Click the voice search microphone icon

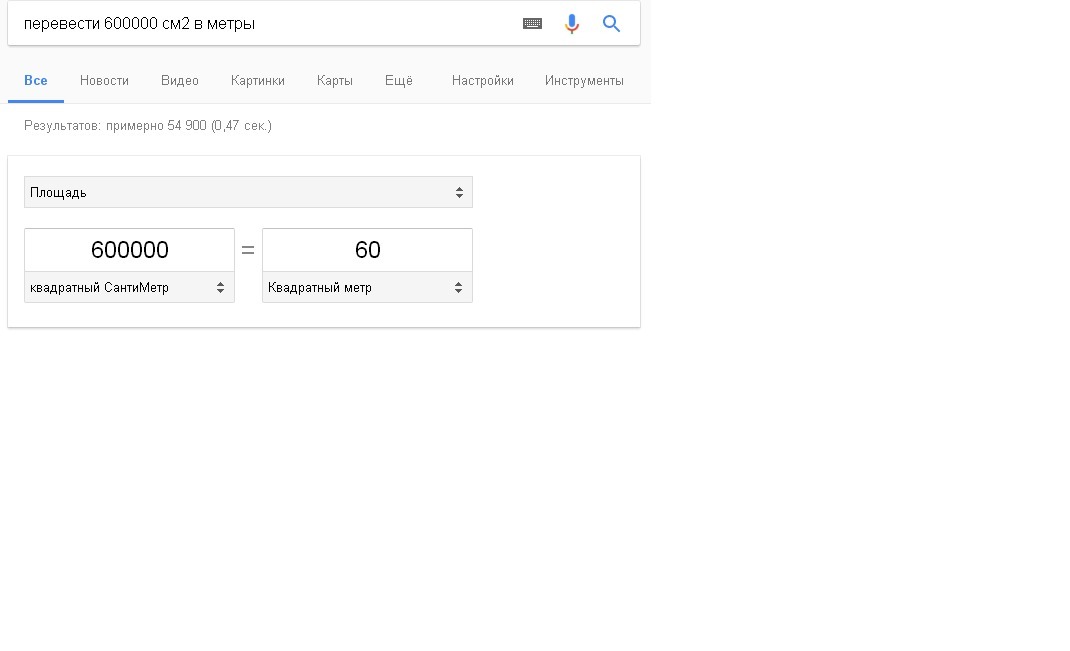(x=572, y=24)
